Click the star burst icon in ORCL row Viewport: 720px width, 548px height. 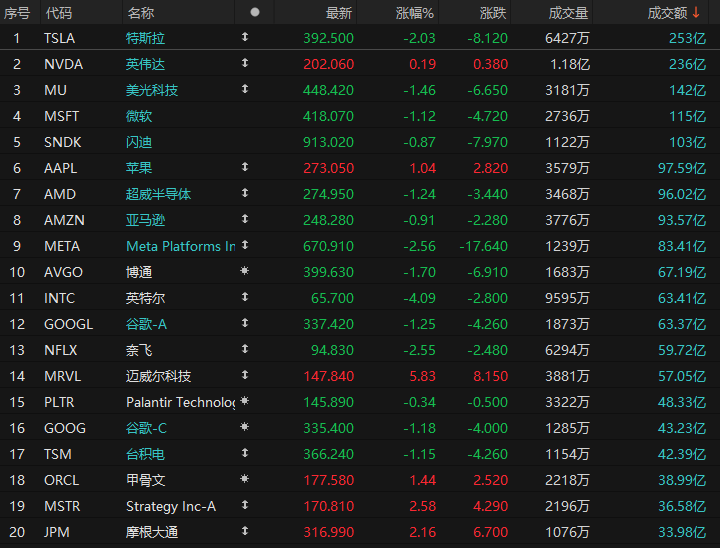click(245, 479)
